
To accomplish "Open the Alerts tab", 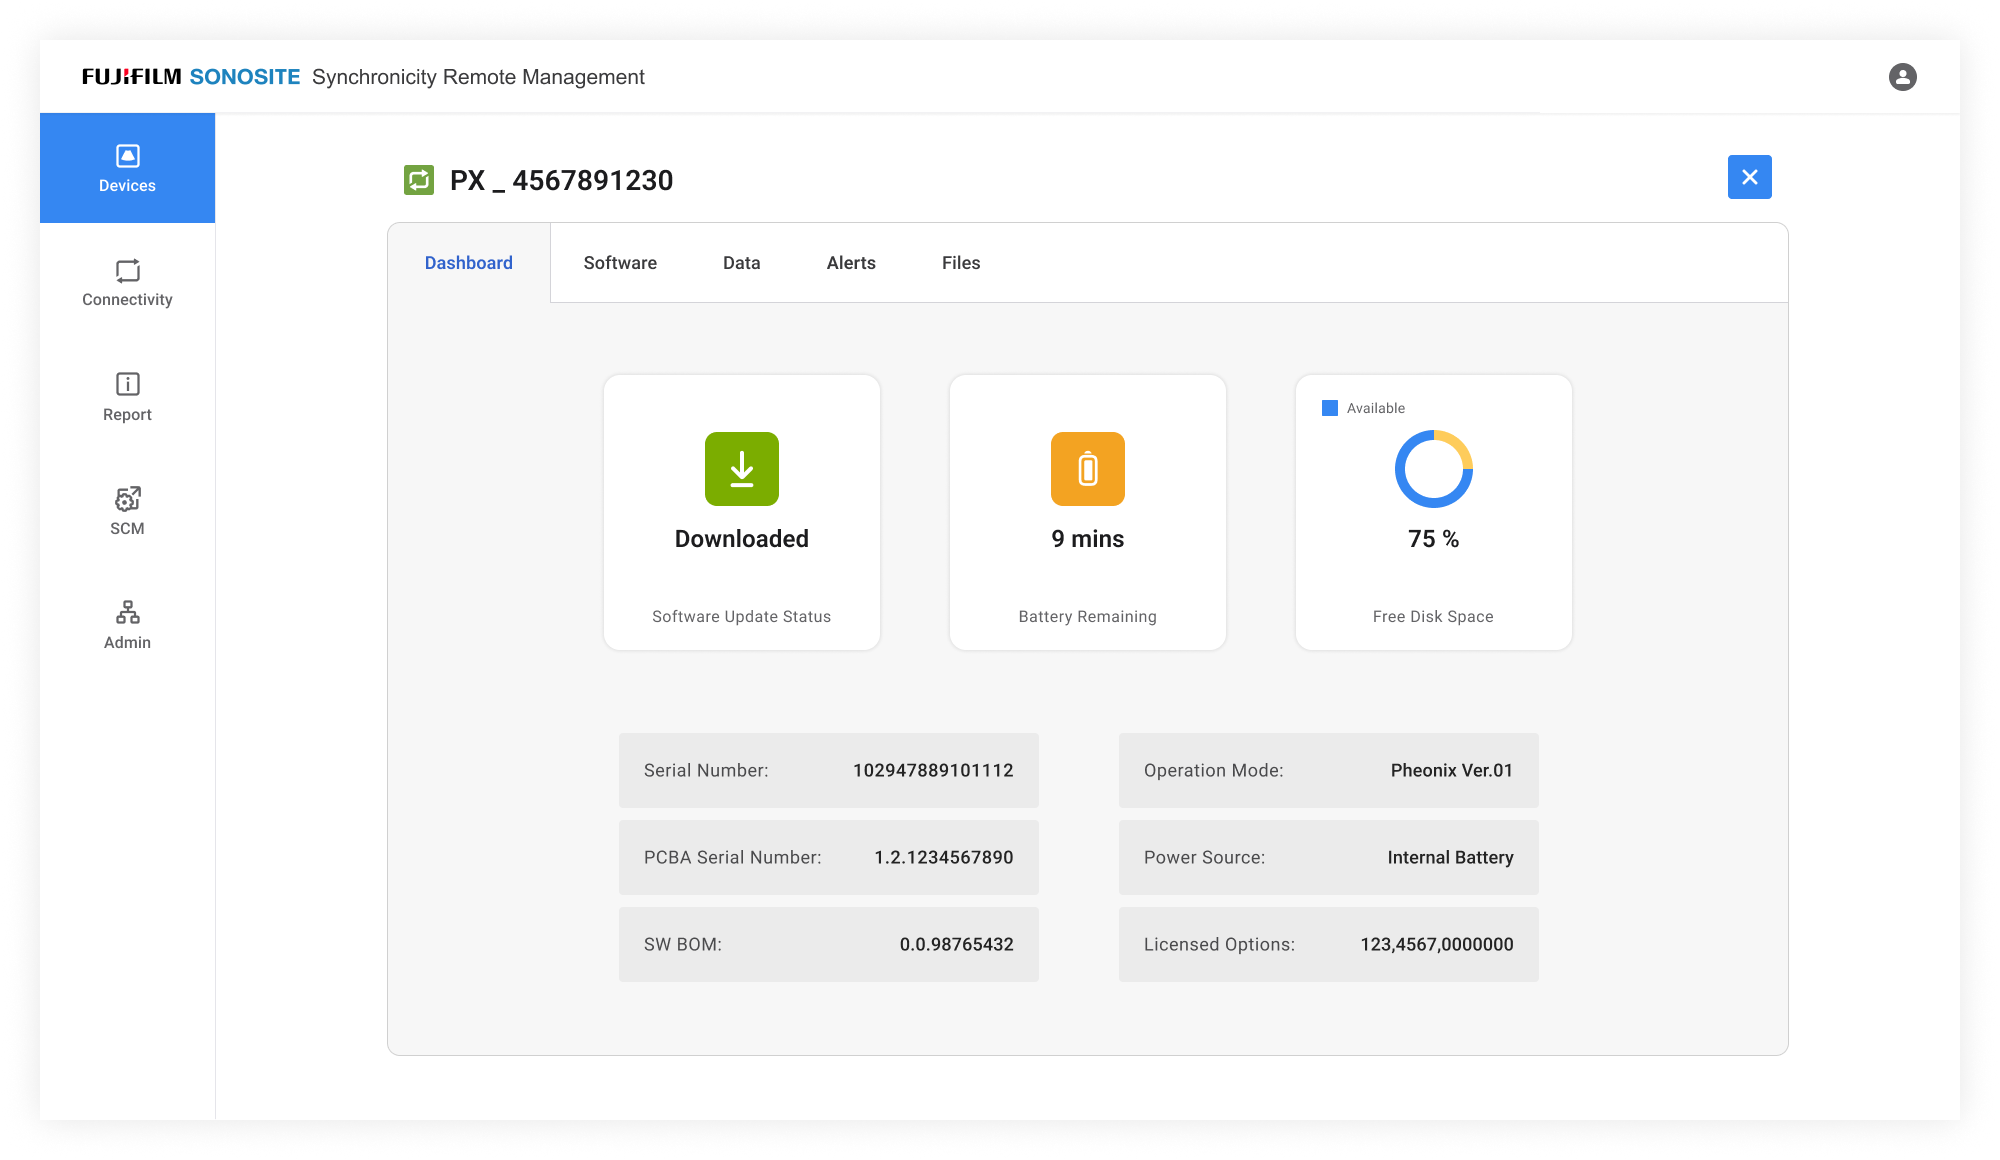I will click(x=851, y=263).
